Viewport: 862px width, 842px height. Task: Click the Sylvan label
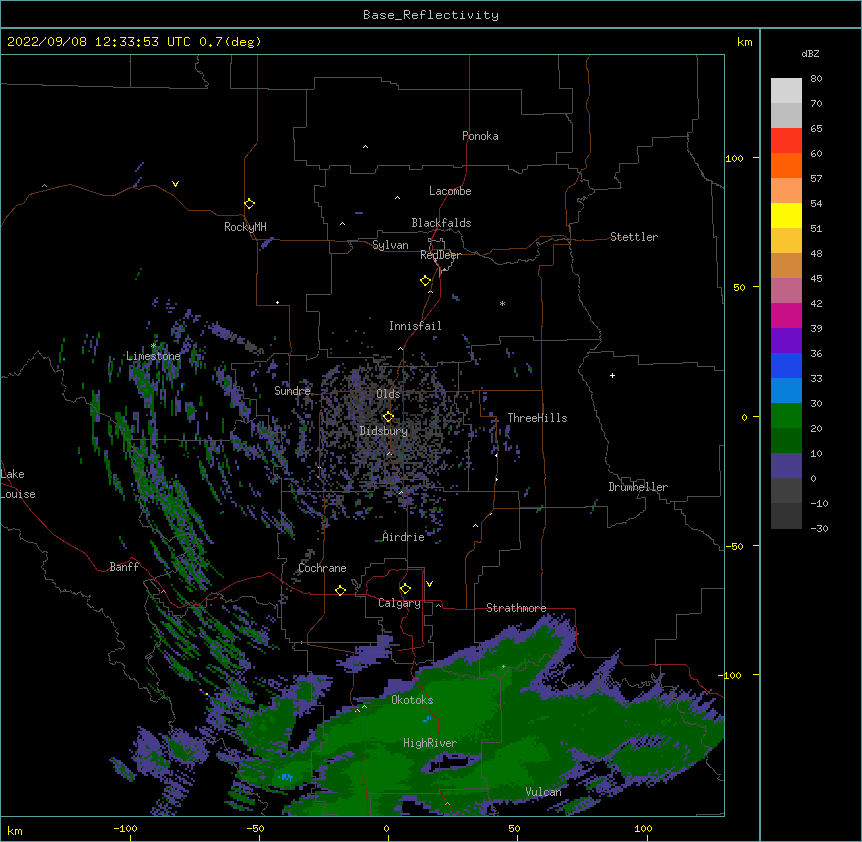[390, 245]
